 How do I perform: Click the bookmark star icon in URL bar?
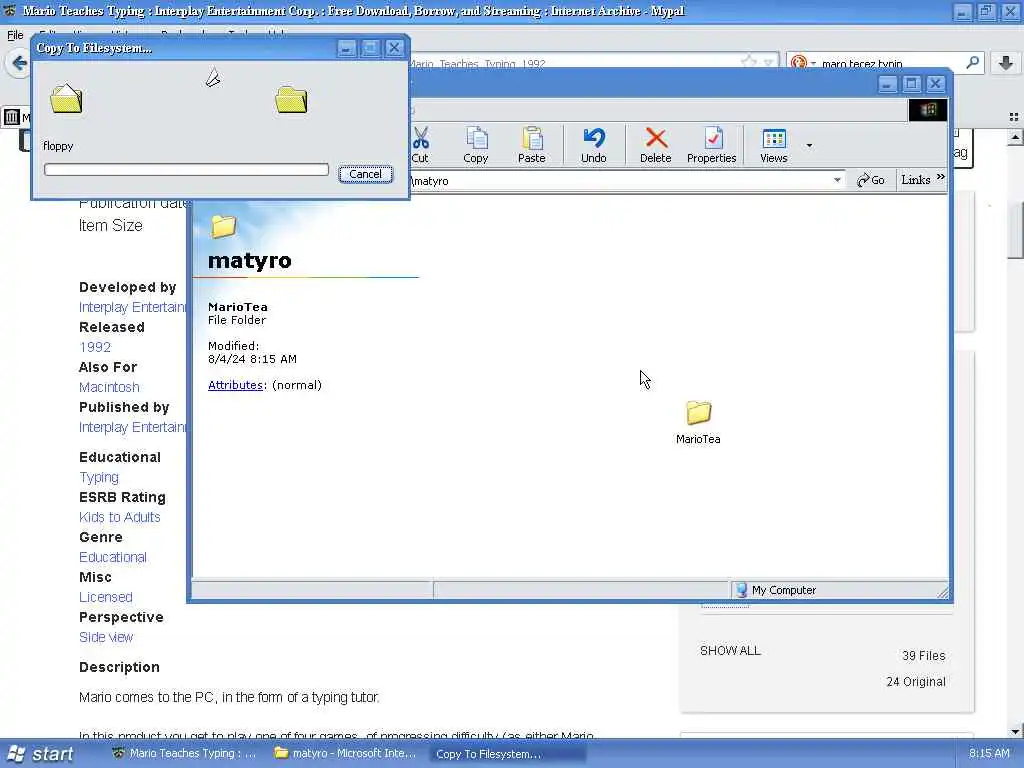(x=748, y=61)
